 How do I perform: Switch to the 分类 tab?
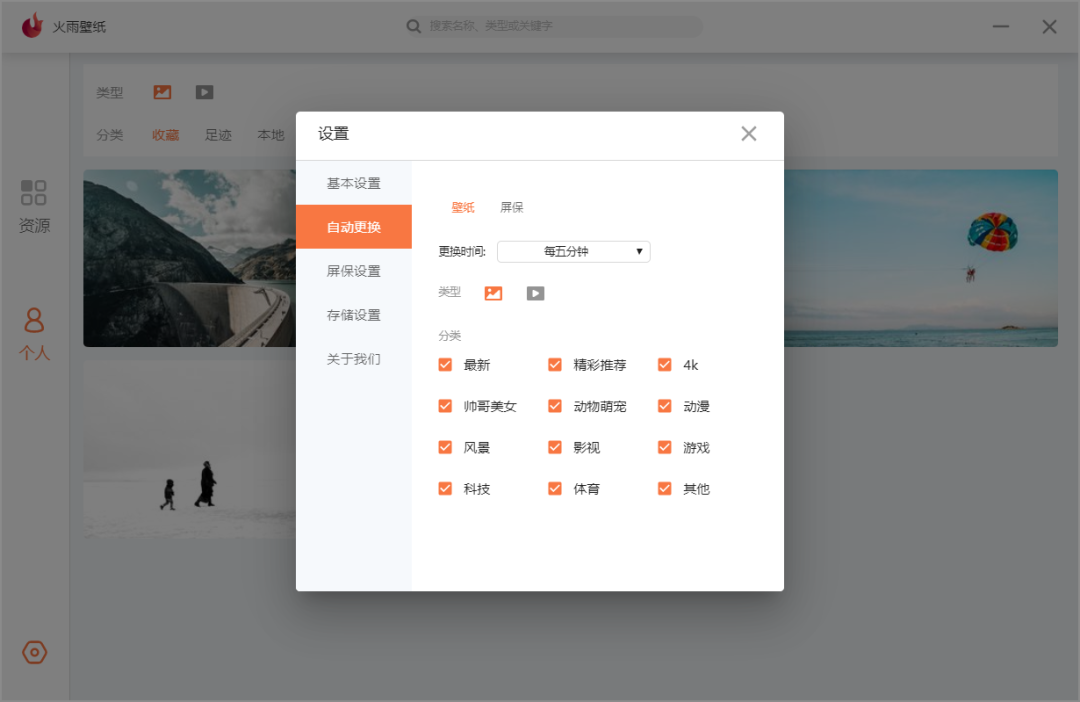click(x=110, y=135)
